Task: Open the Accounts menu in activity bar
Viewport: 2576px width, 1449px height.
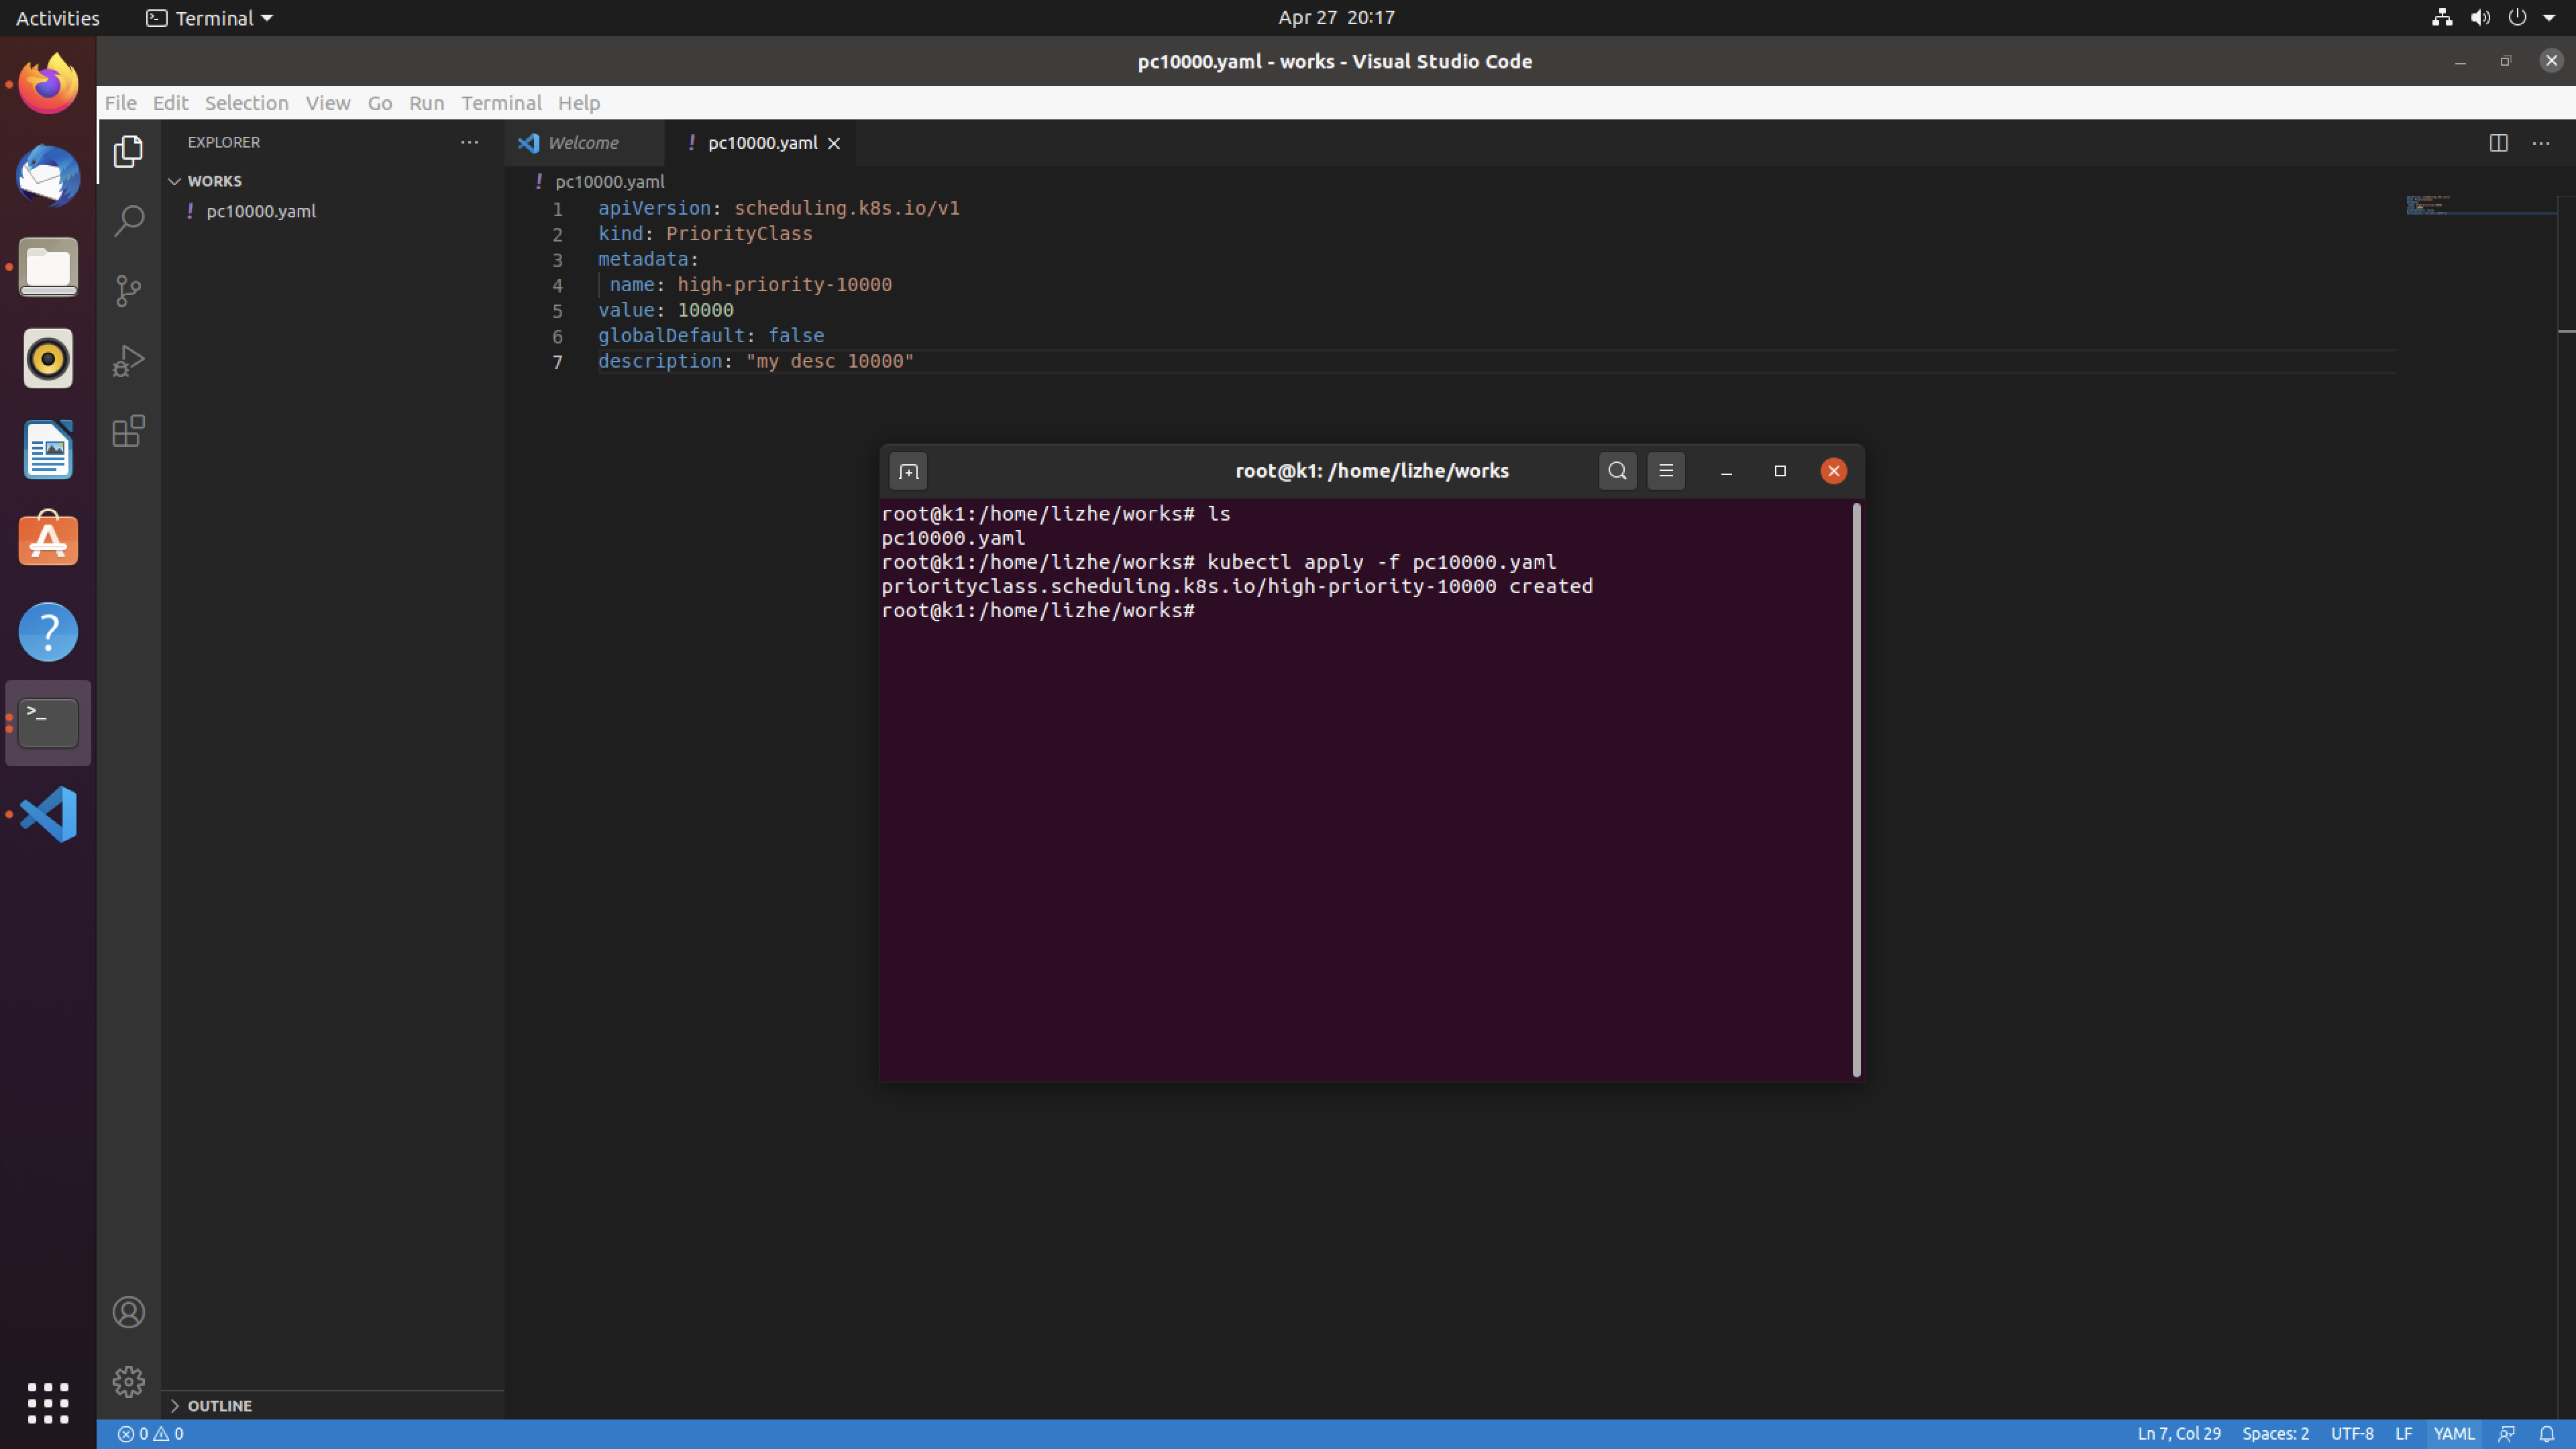Action: click(x=128, y=1312)
